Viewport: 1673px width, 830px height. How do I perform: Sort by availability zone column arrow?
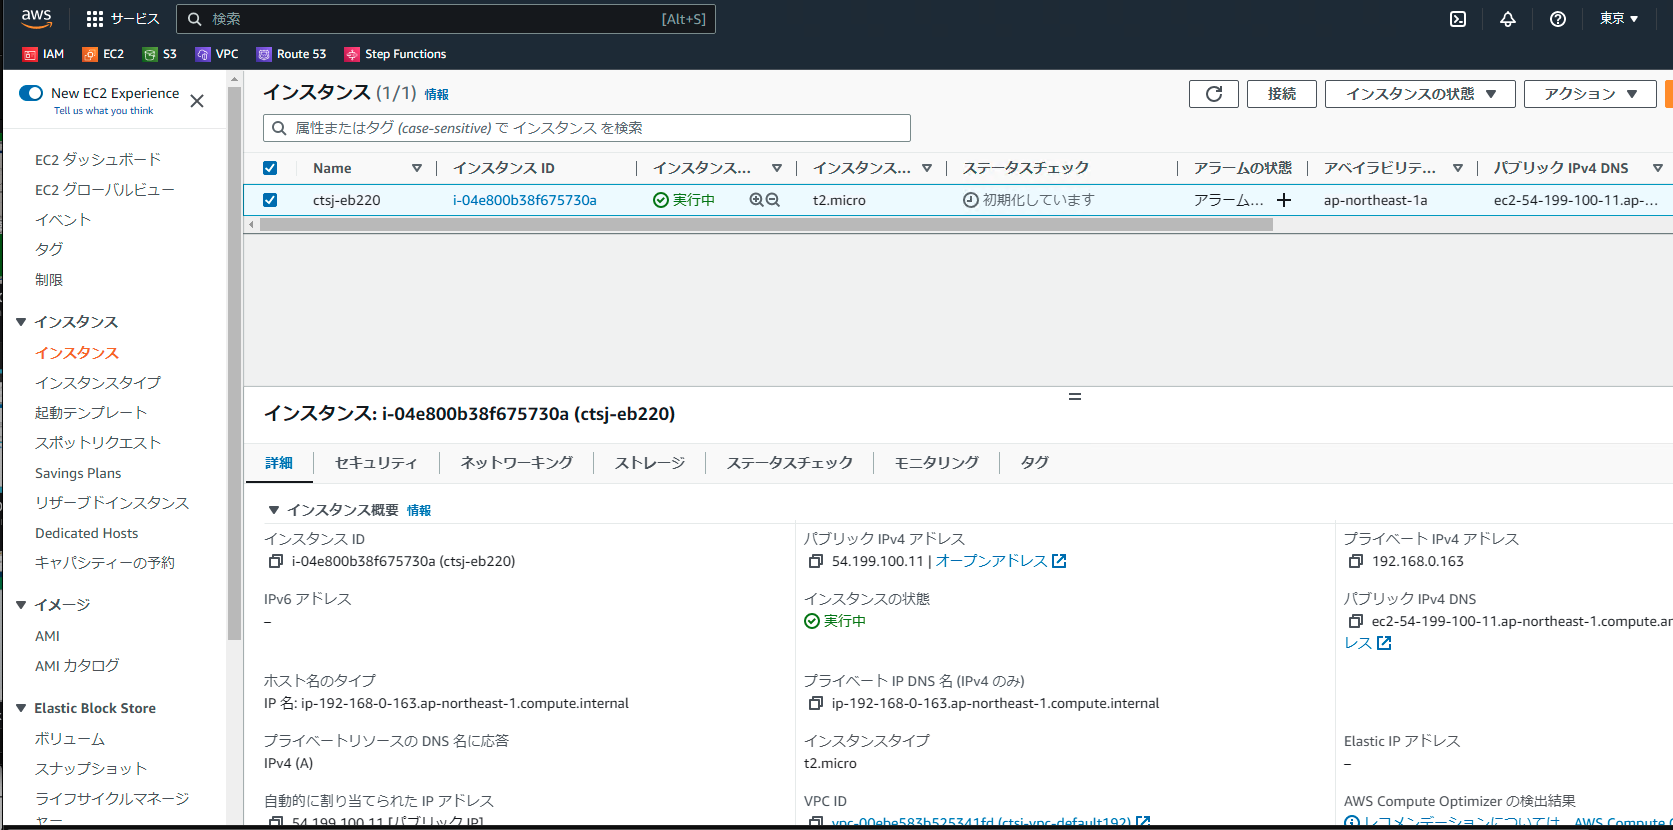[x=1458, y=168]
